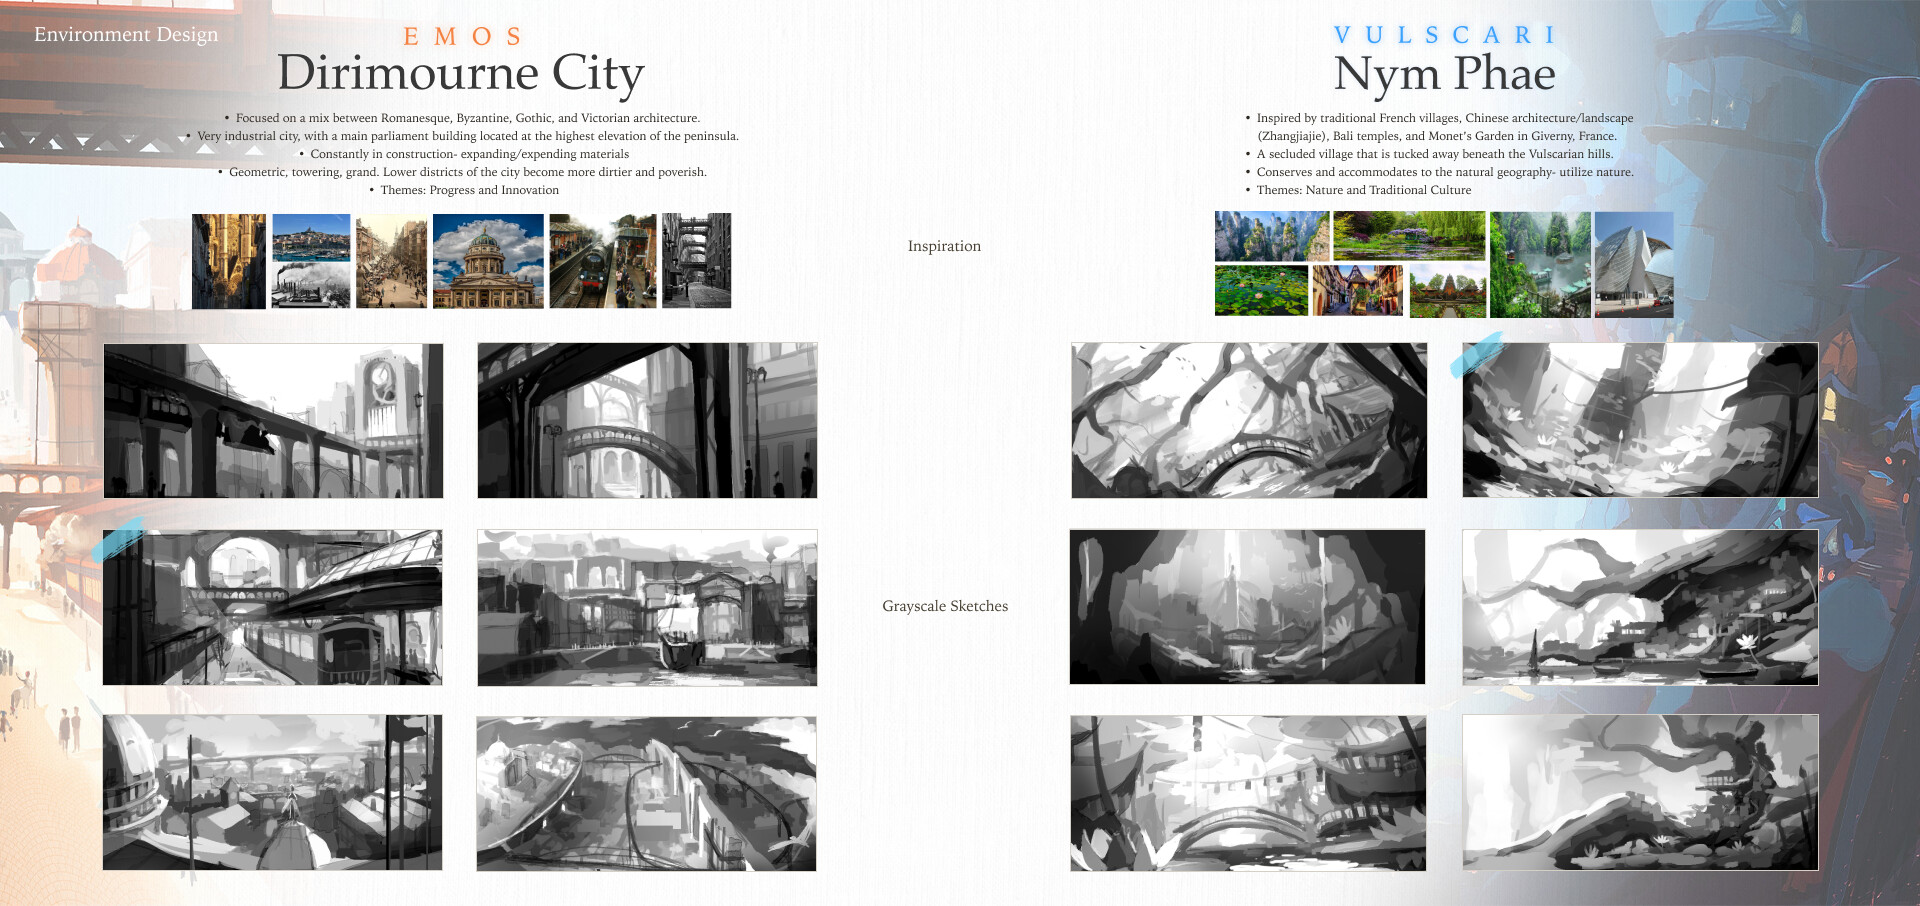Viewport: 1920px width, 906px height.
Task: Open the Zhangjiajie rock pillars photo
Action: point(1272,236)
